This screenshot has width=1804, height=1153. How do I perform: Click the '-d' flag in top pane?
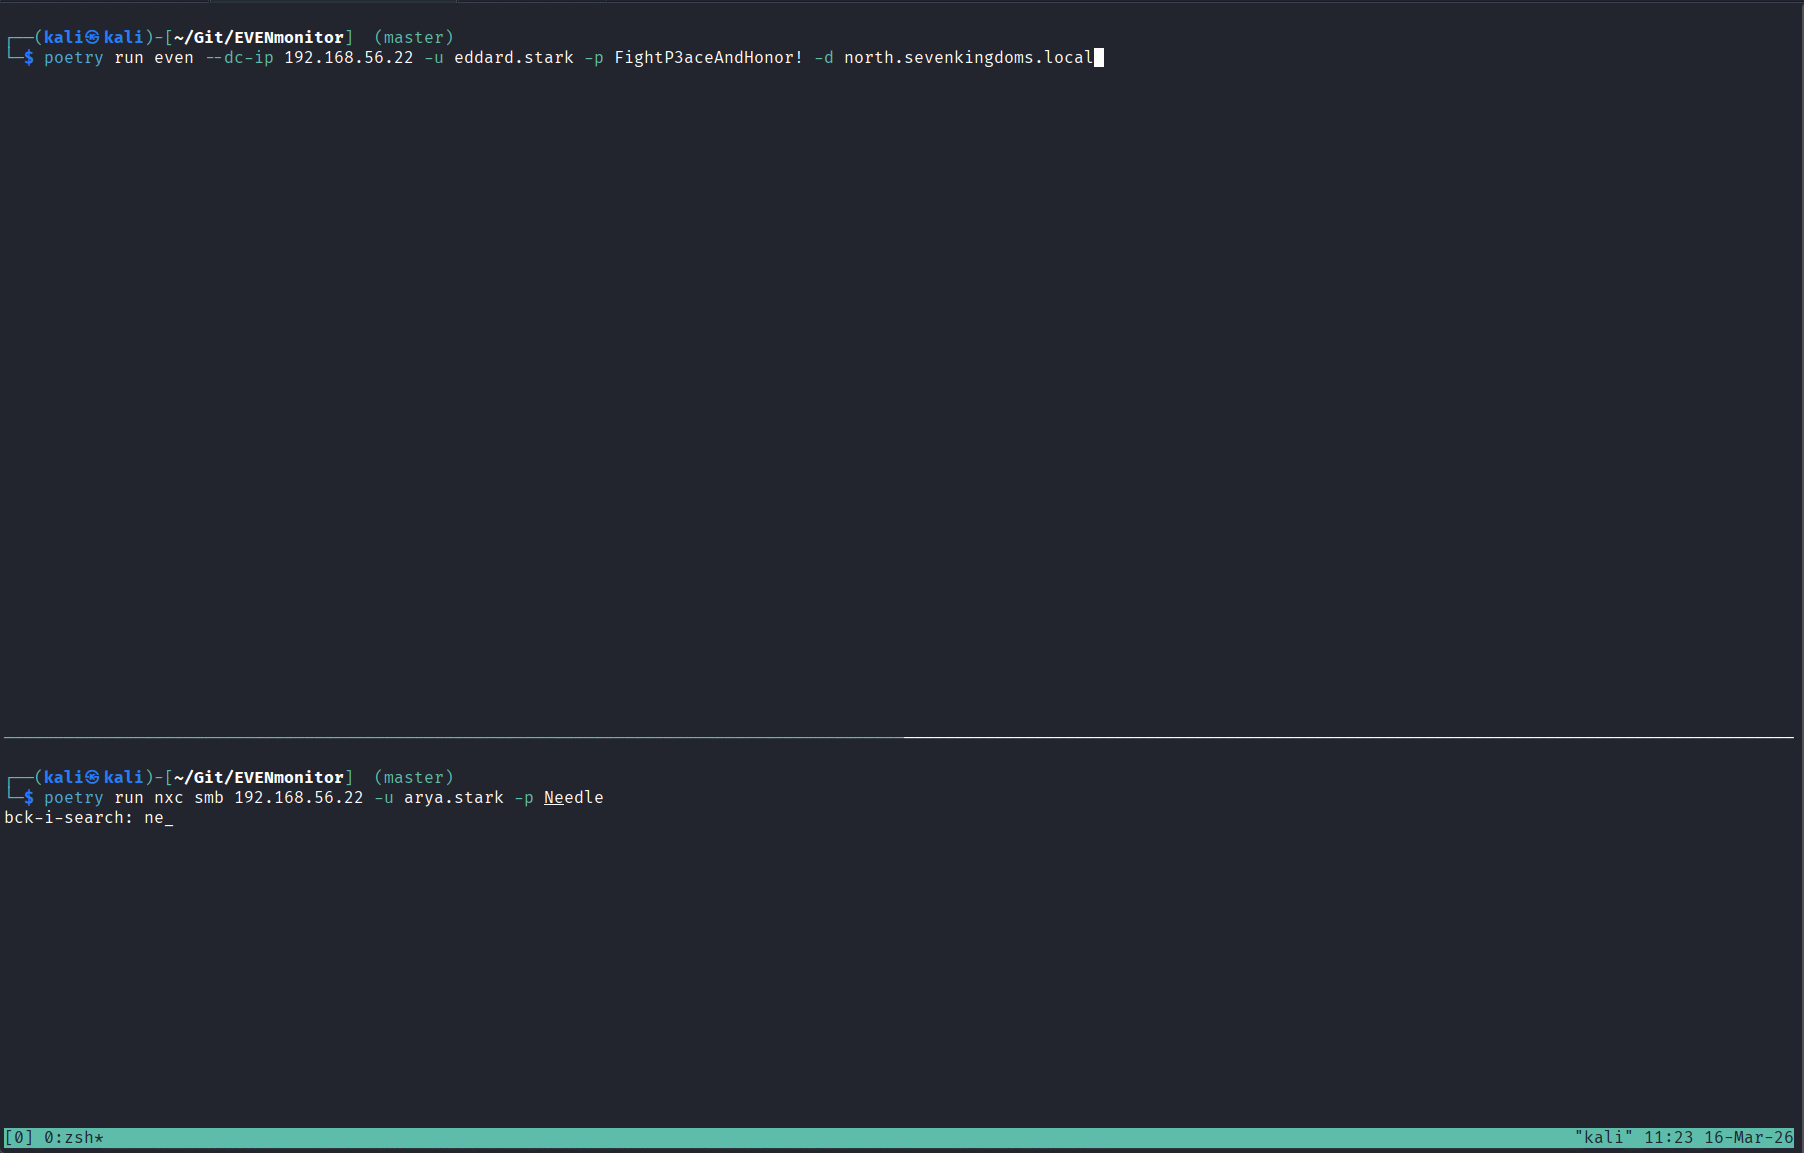coord(824,57)
